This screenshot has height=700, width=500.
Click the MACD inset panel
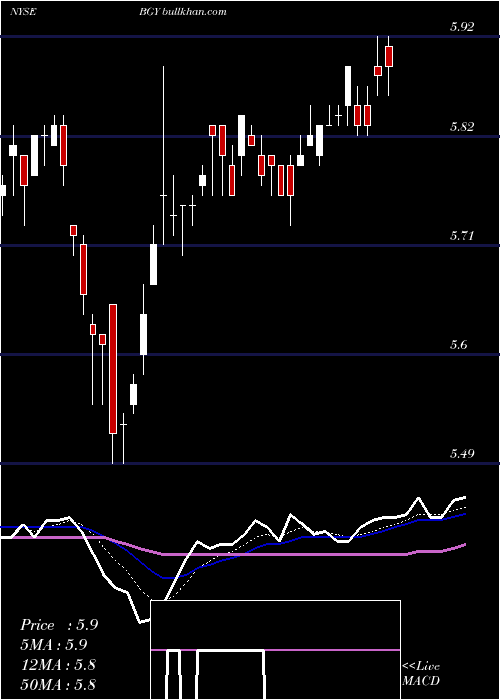275,650
